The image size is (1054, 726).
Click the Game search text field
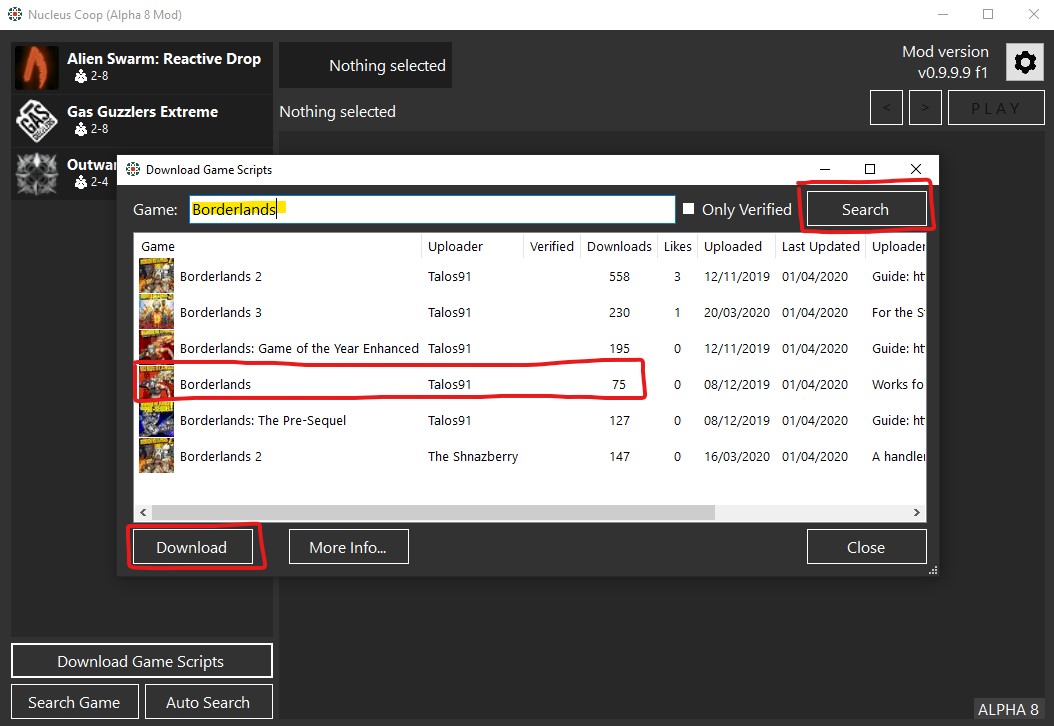pos(432,209)
